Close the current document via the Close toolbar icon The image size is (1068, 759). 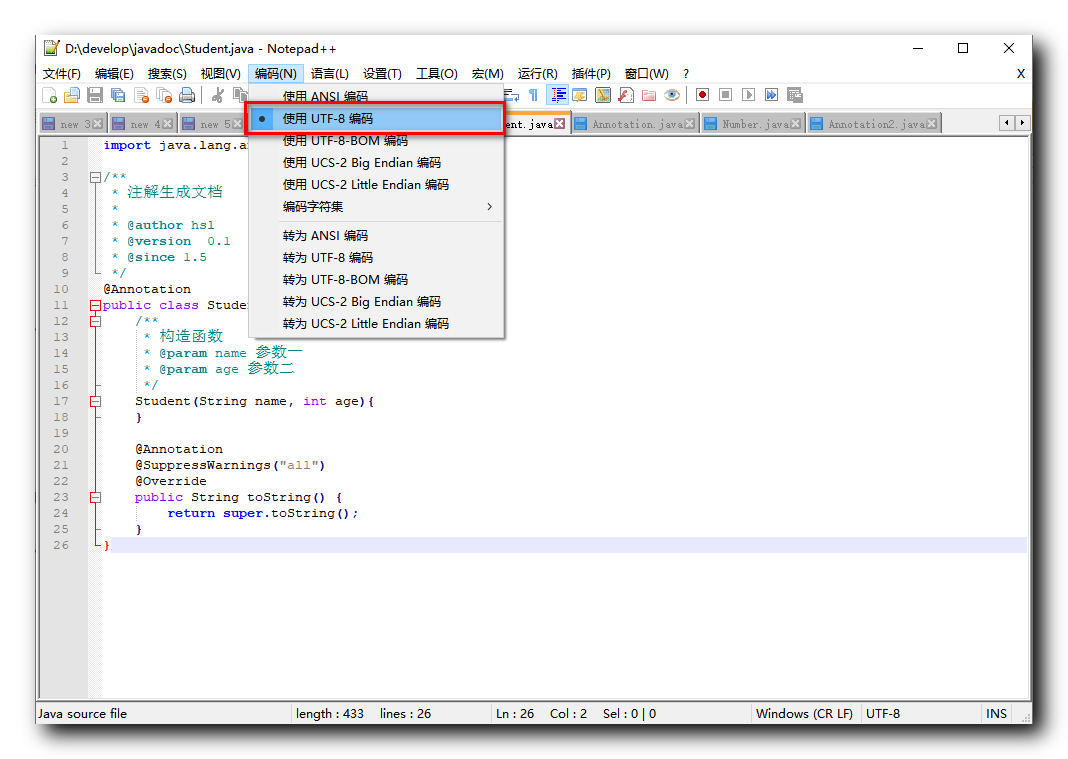click(x=142, y=95)
